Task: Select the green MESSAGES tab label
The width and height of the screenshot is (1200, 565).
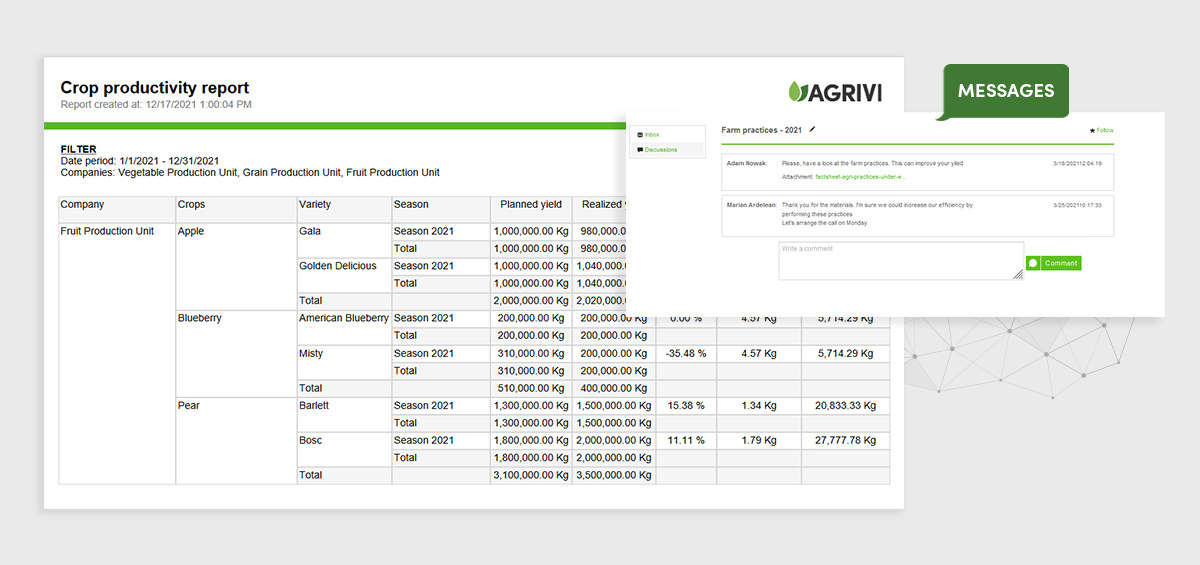Action: (1005, 91)
